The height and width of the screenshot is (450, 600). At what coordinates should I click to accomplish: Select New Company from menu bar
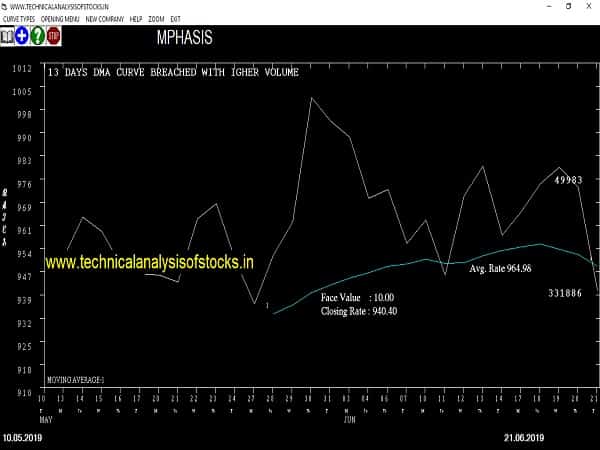(x=105, y=20)
